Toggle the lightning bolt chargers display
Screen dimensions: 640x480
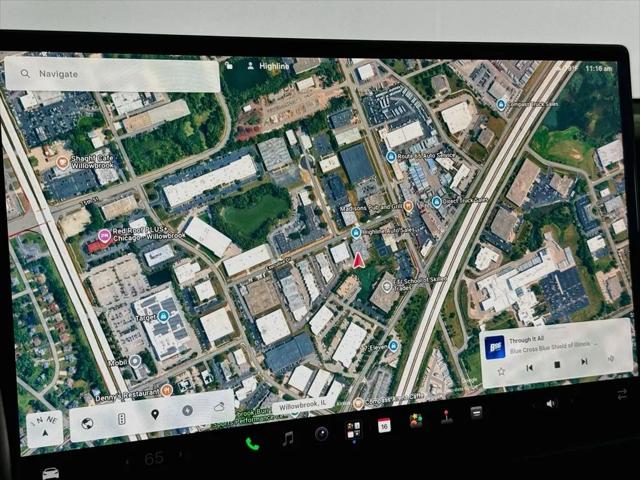188,410
